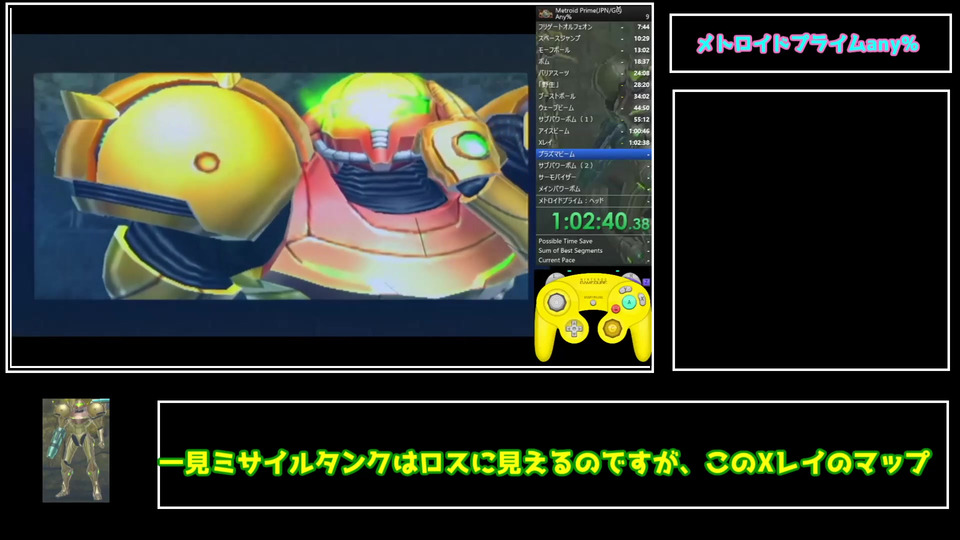
Task: Click the D-pad on controller display
Action: (x=574, y=329)
